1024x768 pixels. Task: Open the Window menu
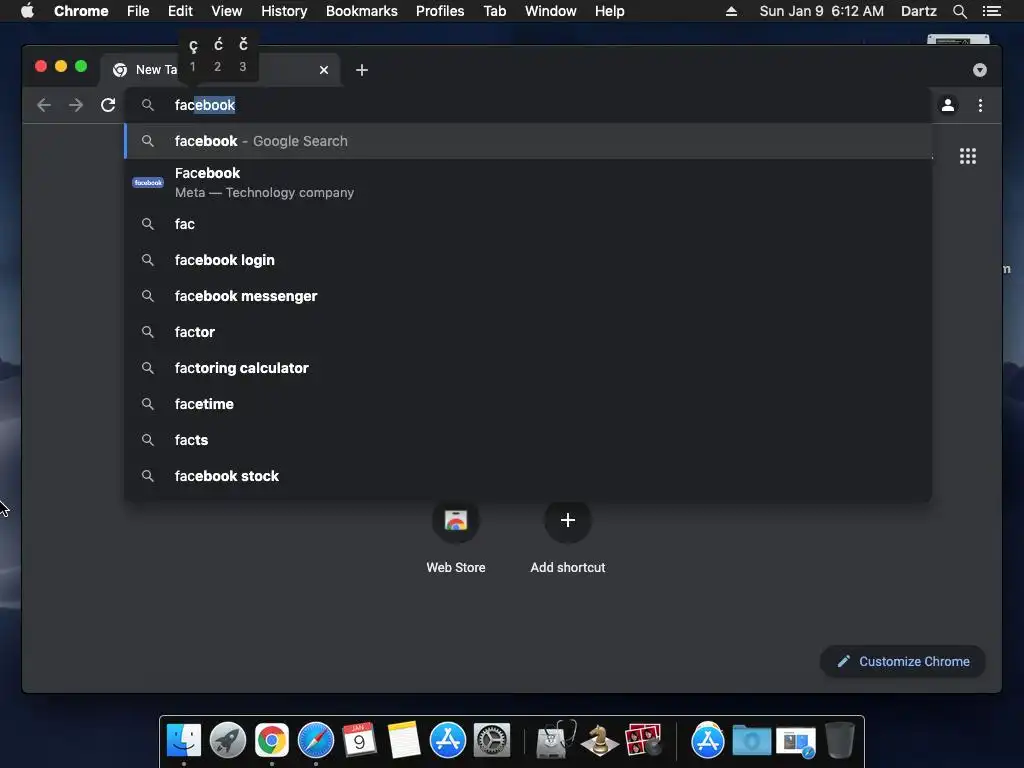pyautogui.click(x=551, y=11)
